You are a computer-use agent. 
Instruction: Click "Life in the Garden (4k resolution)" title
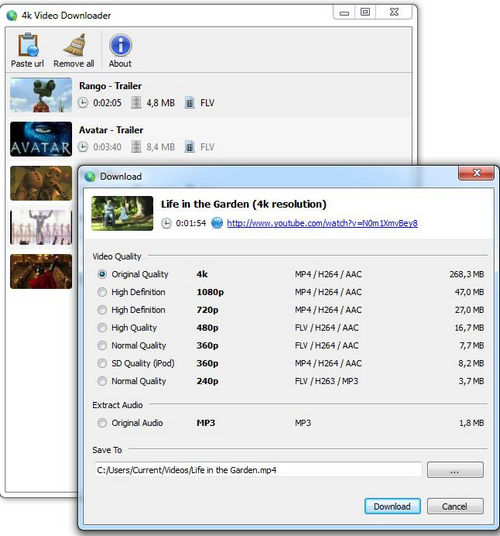click(244, 204)
